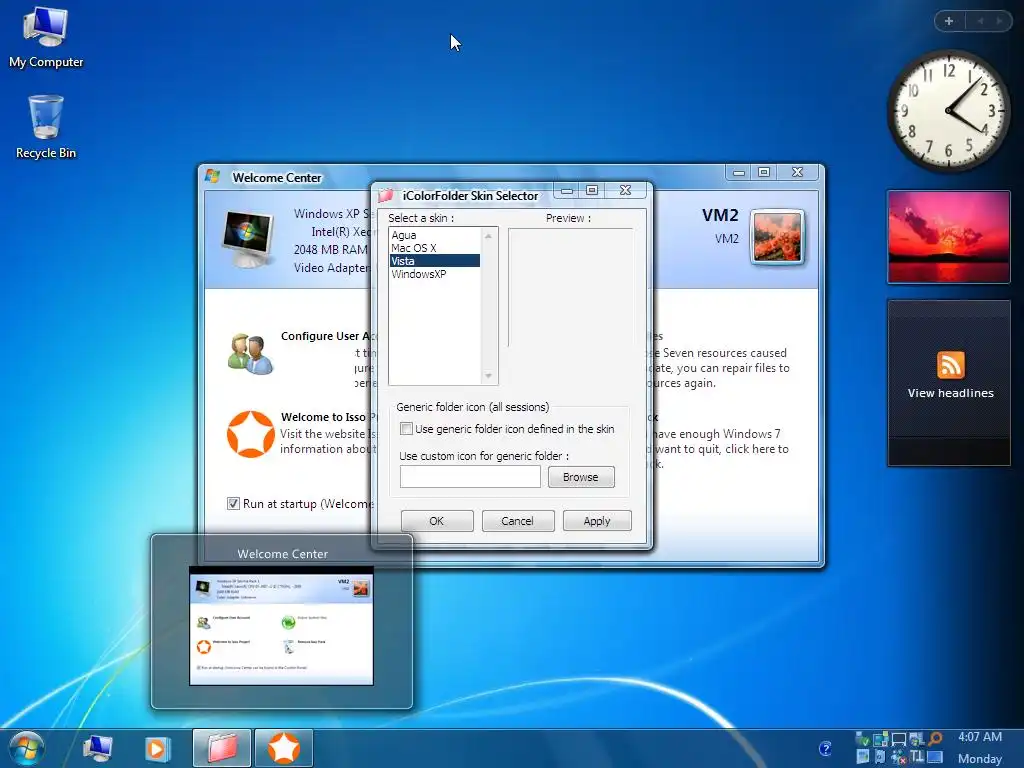
Task: Click the blue monitor tray icon
Action: click(935, 757)
